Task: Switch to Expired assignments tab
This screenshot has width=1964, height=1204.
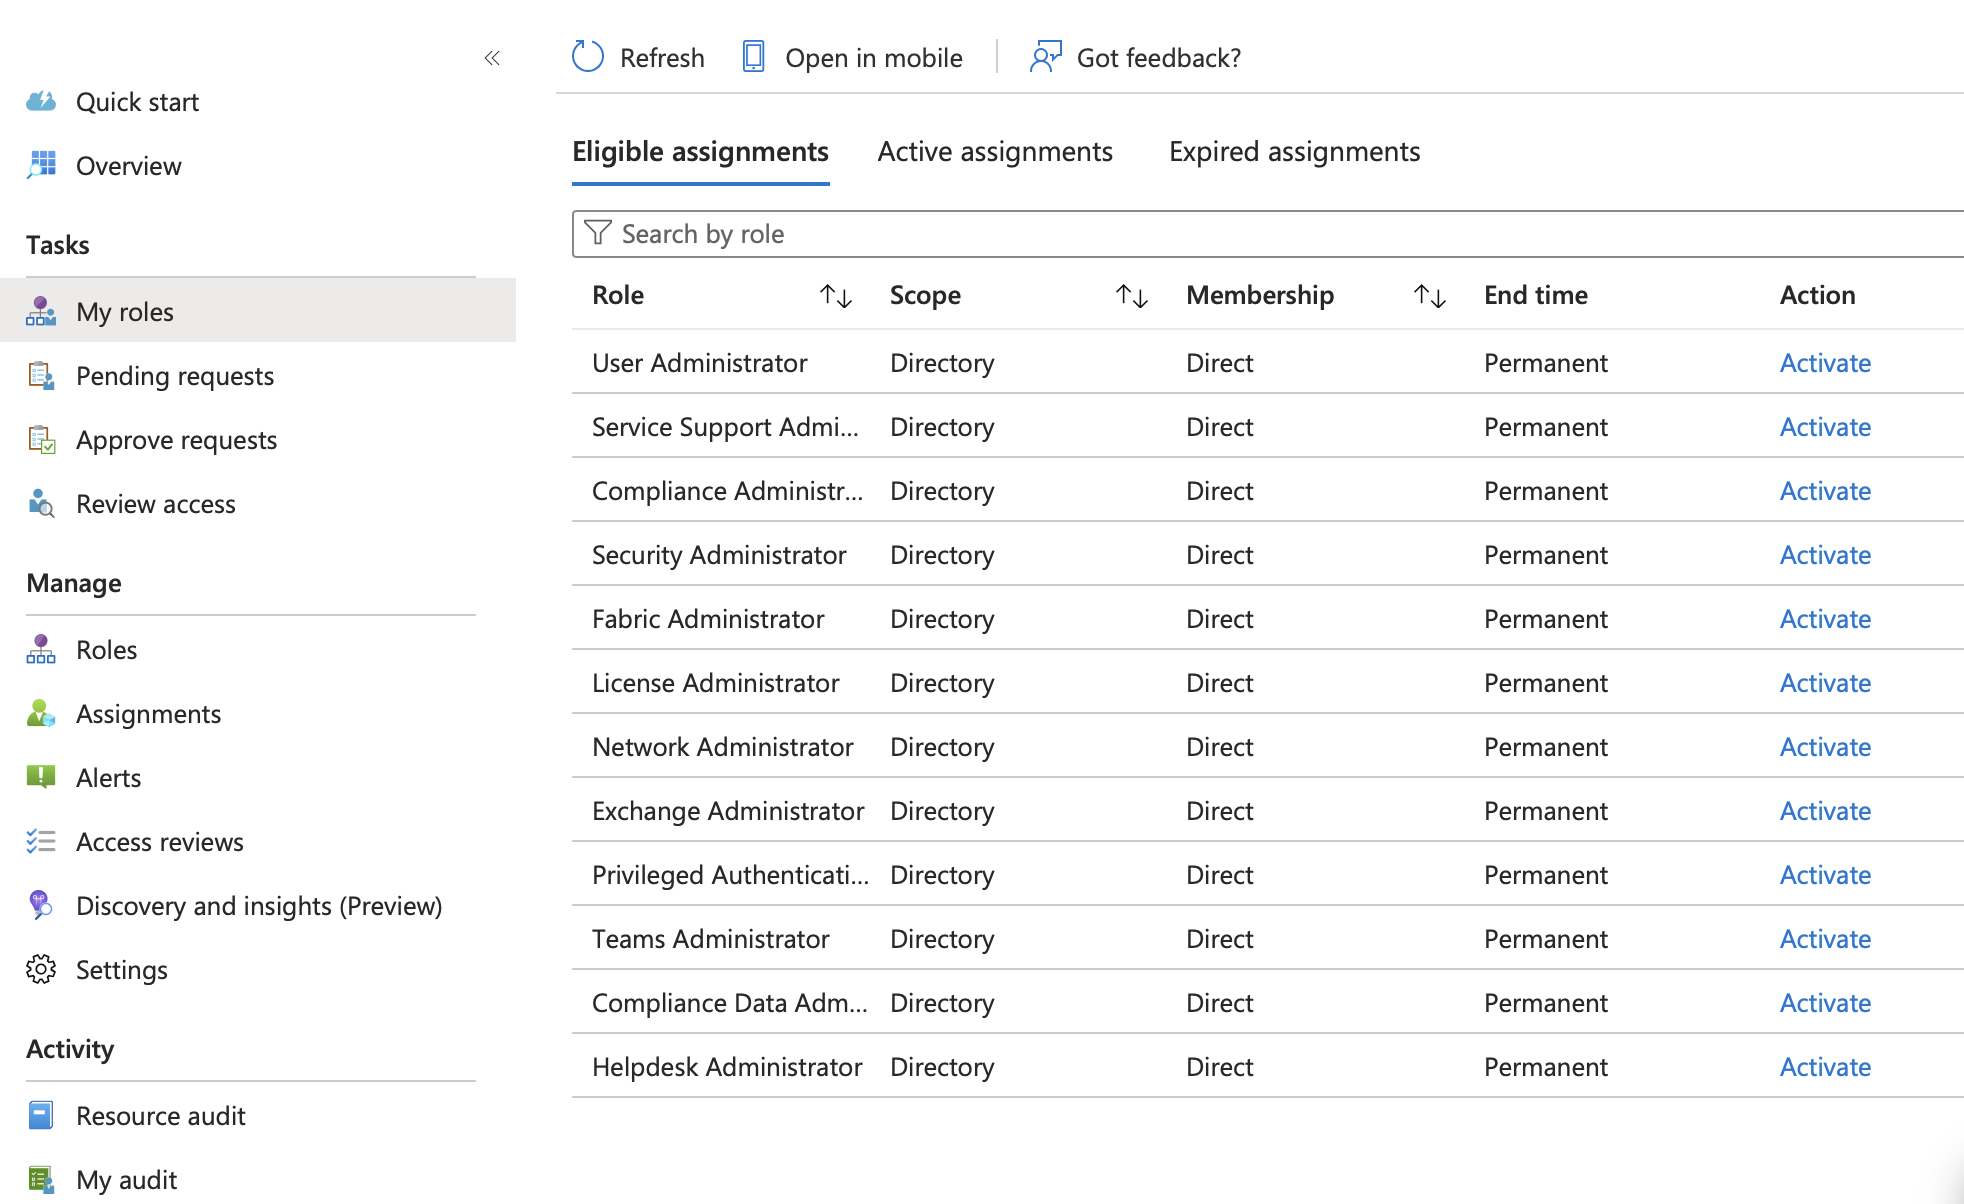Action: 1294,152
